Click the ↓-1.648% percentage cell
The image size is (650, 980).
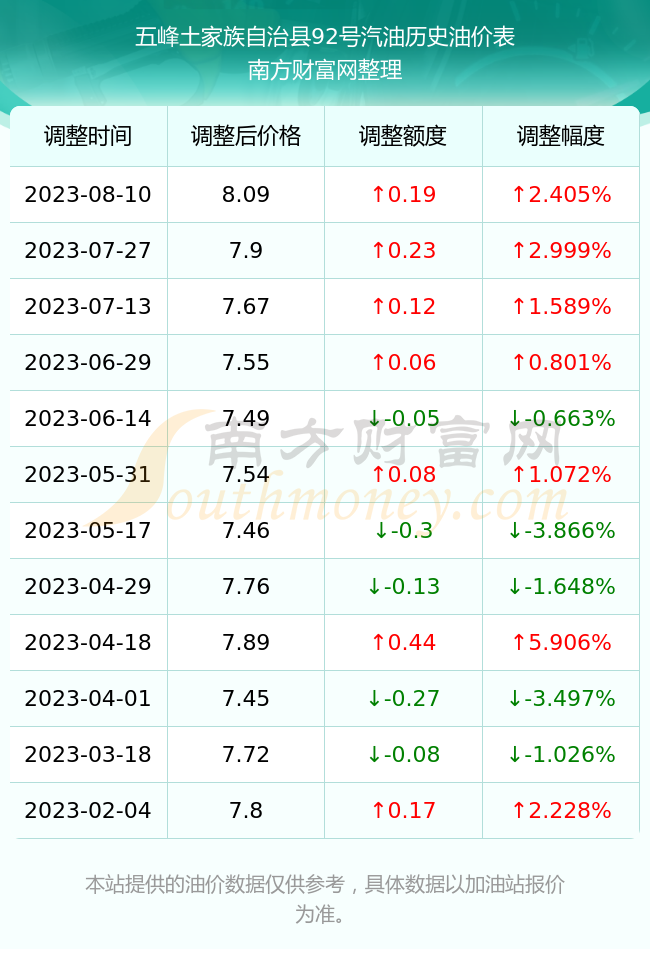(x=561, y=586)
